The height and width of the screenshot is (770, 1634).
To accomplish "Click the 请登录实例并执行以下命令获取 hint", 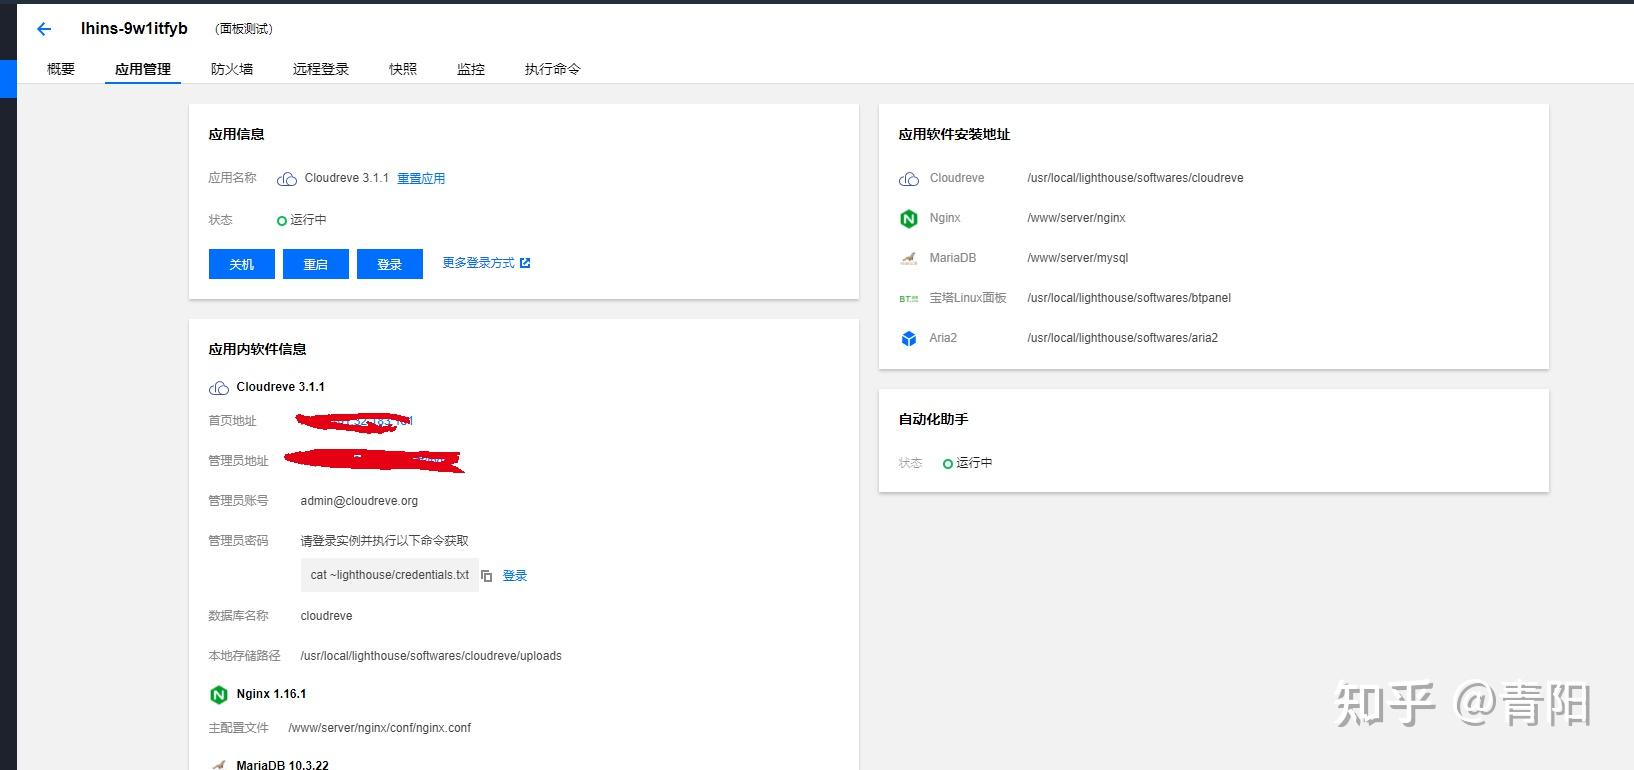I will point(385,541).
